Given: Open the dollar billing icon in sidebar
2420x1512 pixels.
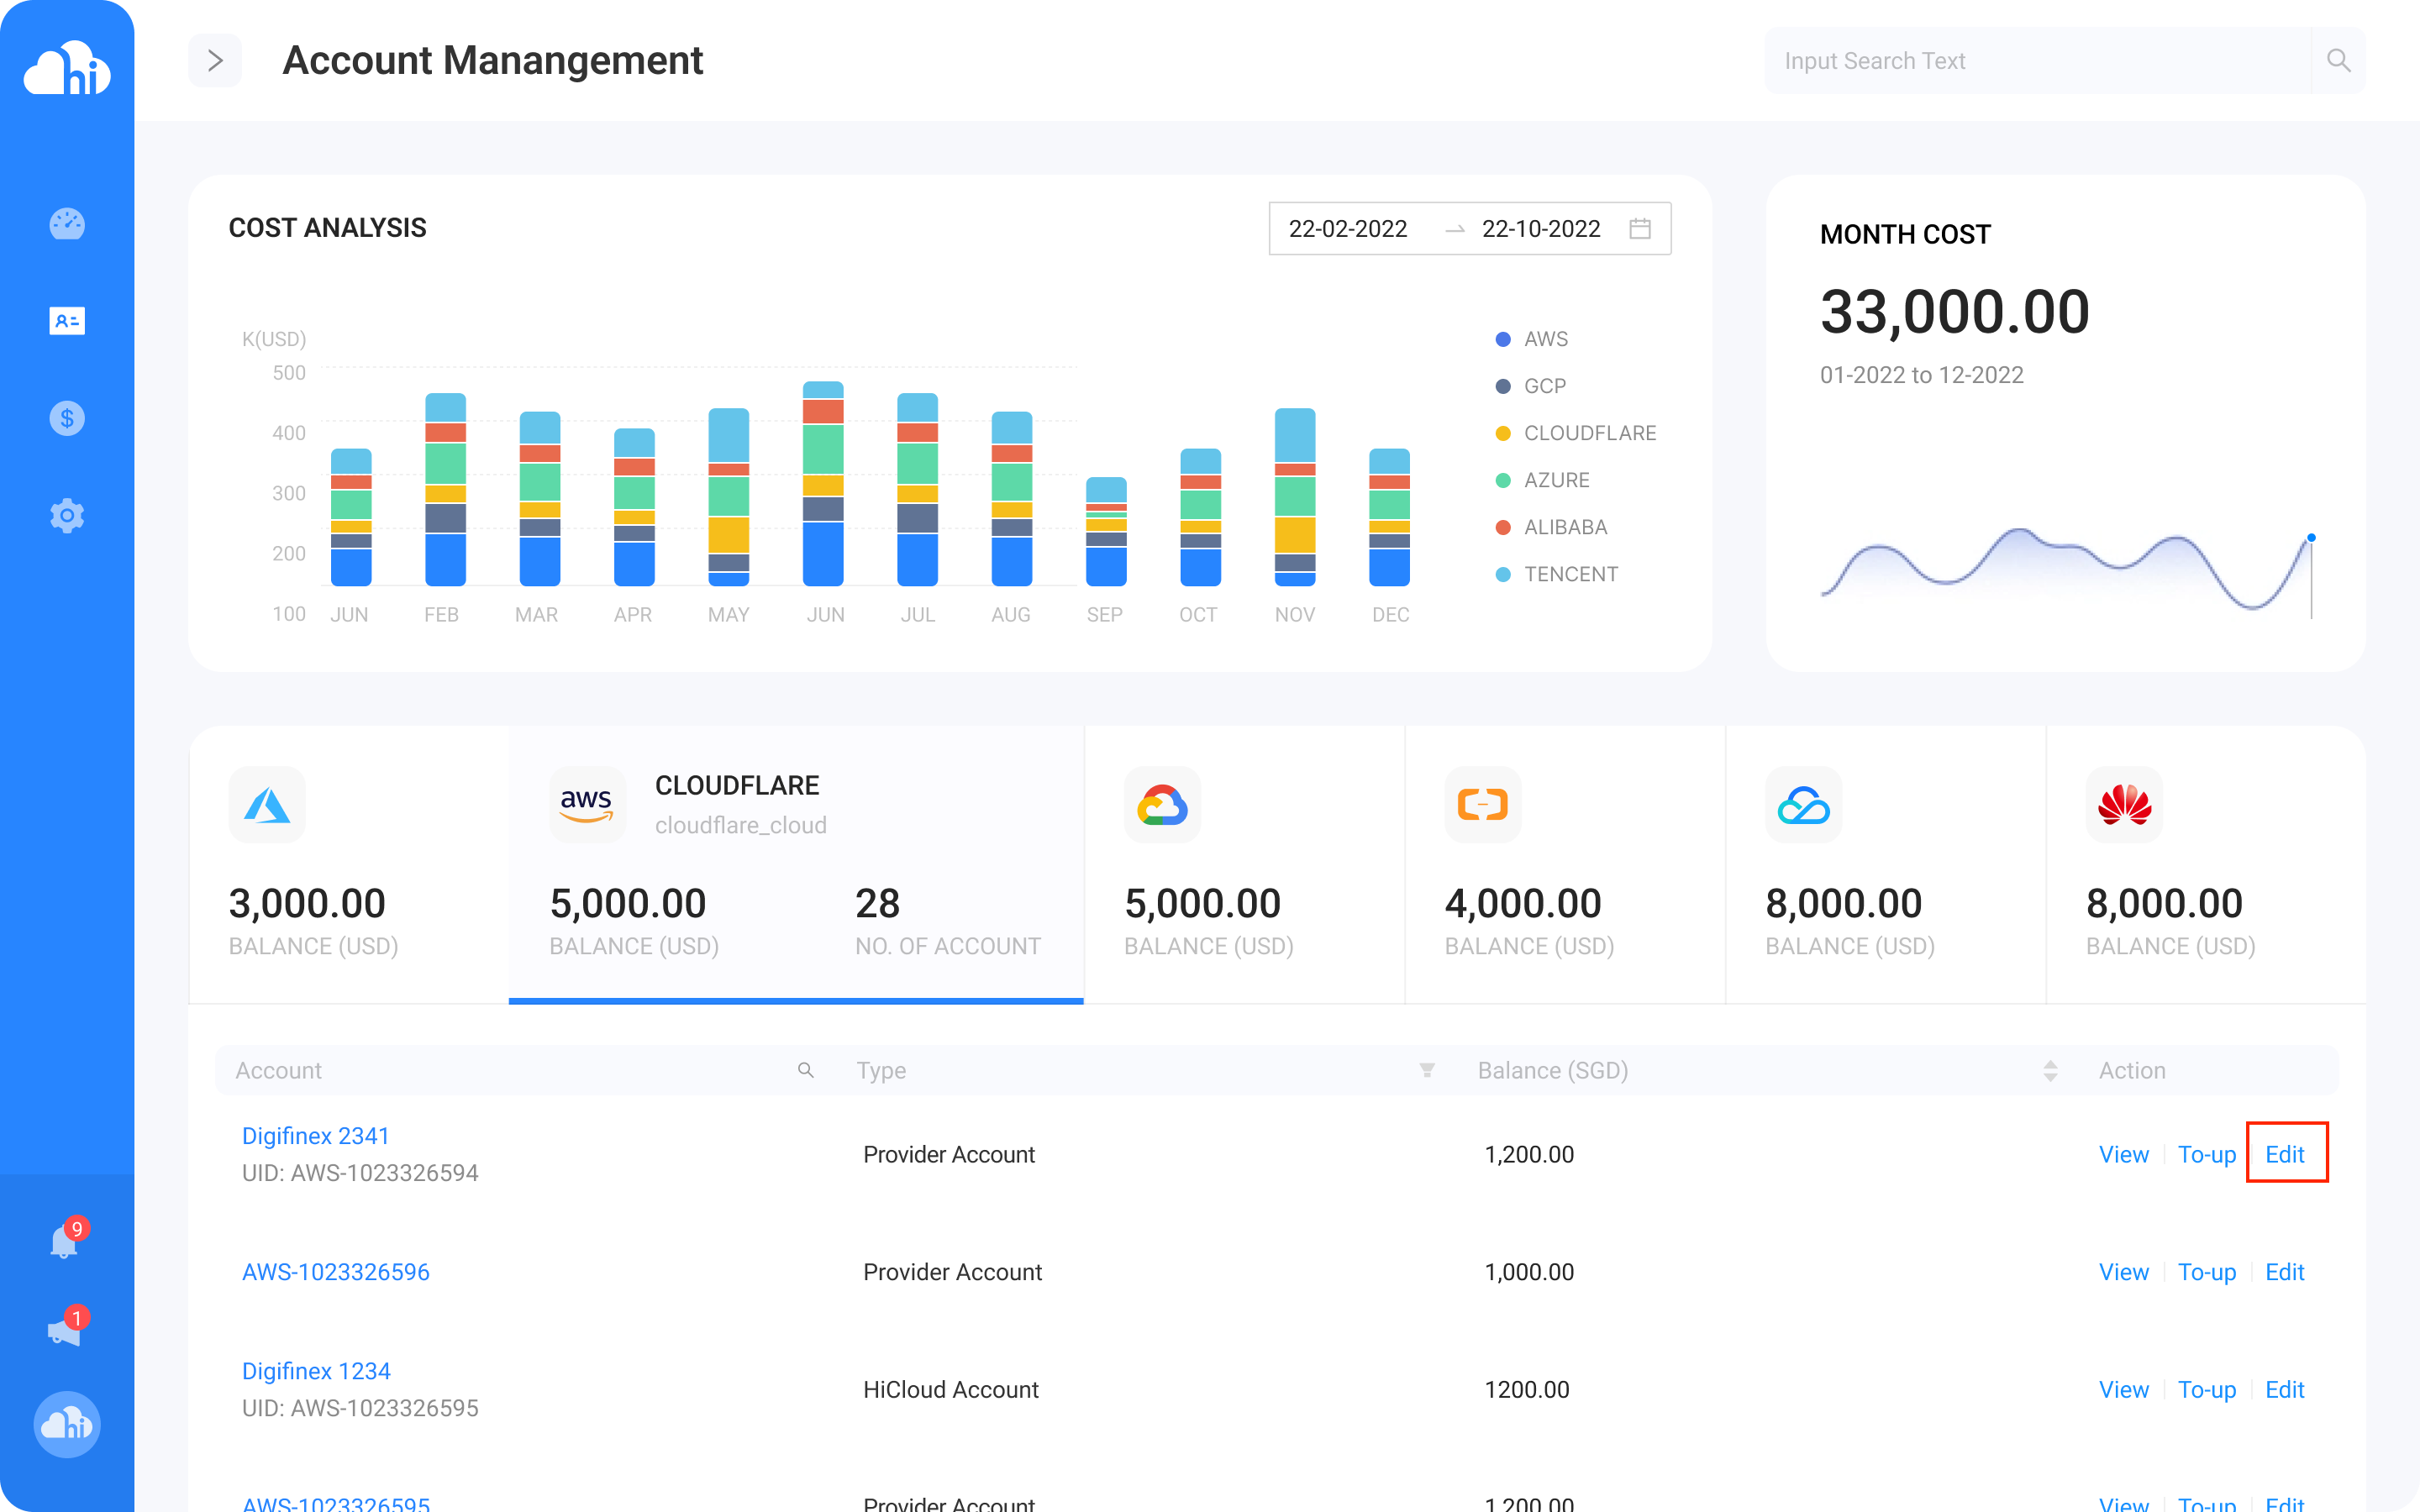Looking at the screenshot, I should click(67, 418).
